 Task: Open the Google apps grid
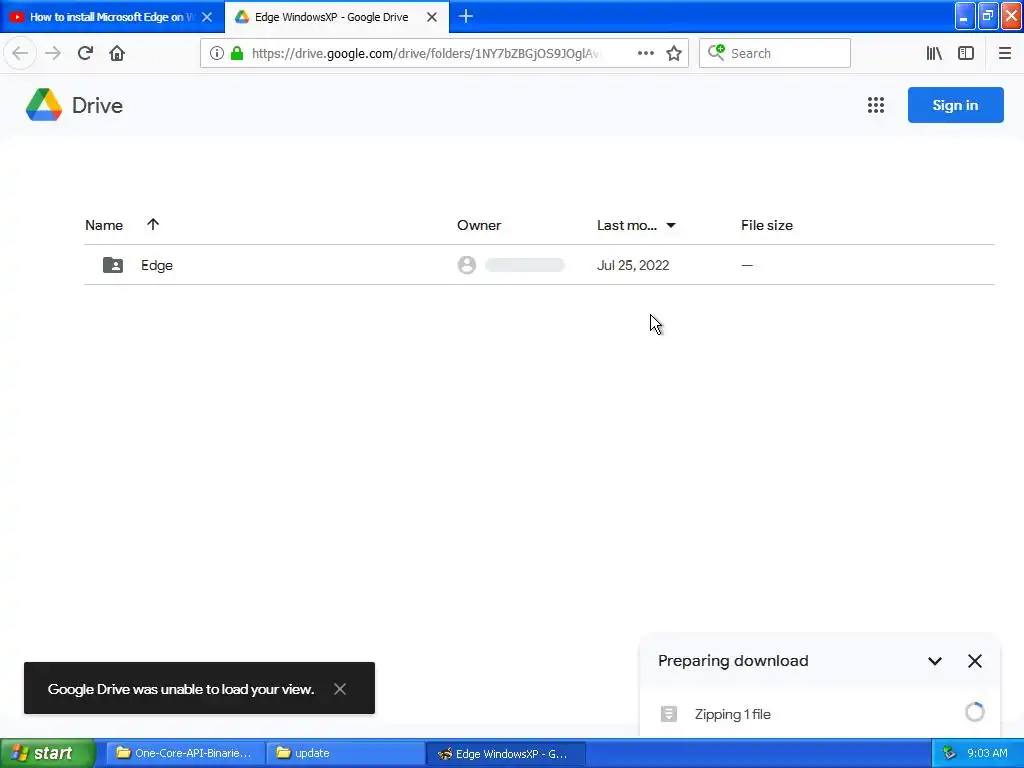pos(876,104)
